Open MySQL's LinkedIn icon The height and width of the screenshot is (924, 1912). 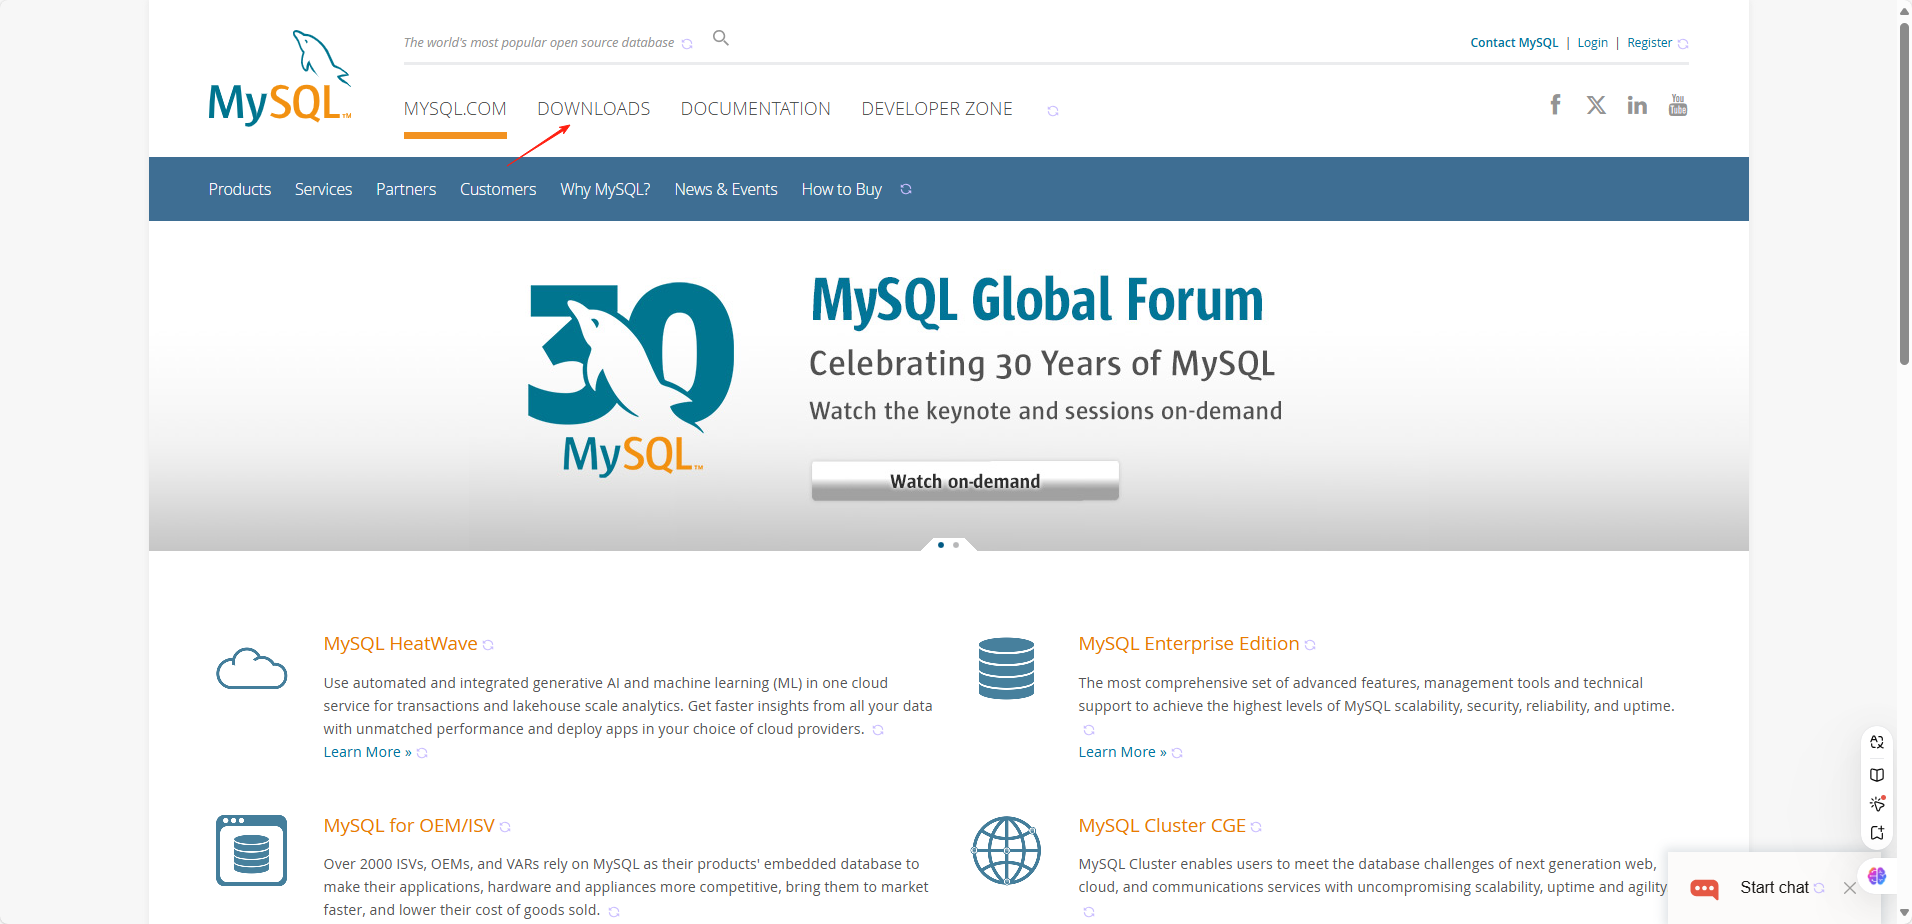click(x=1637, y=105)
